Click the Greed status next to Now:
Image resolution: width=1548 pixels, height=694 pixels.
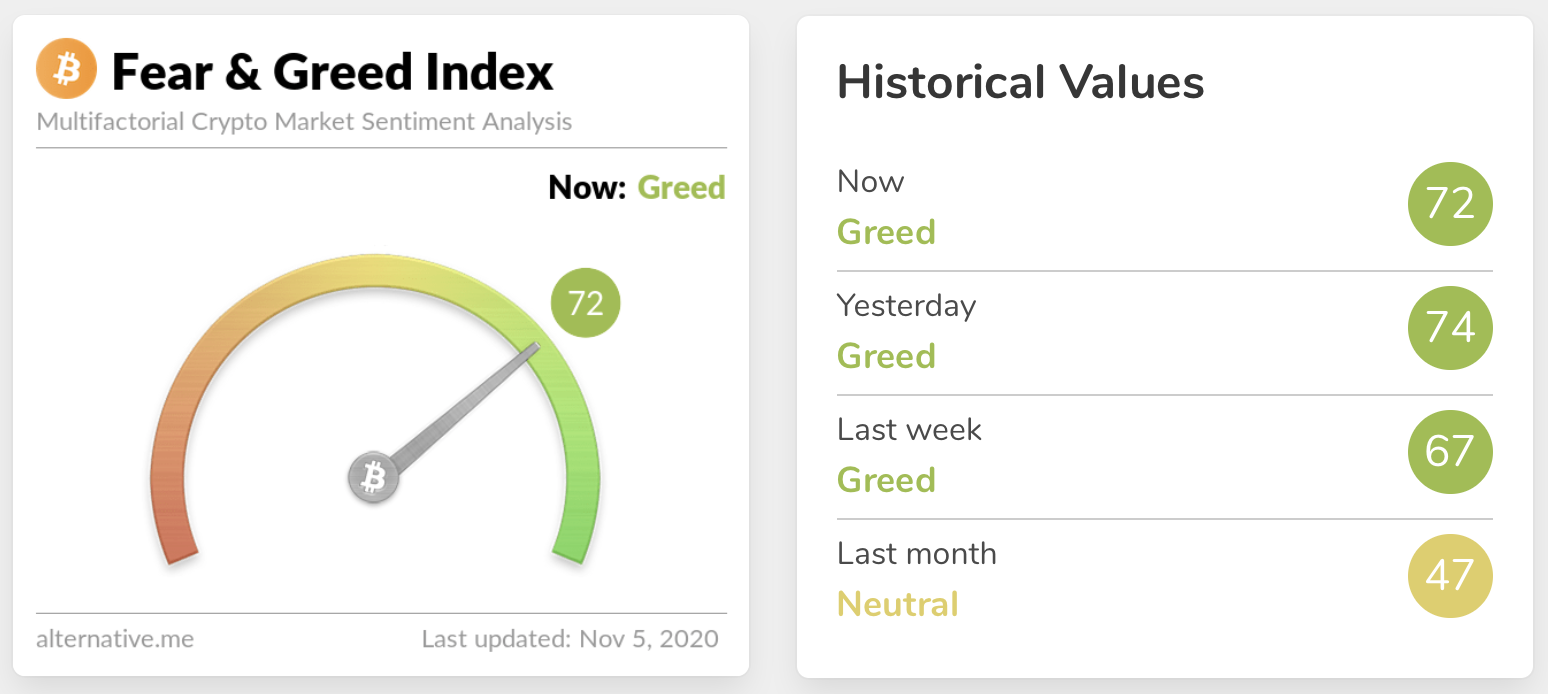[681, 187]
